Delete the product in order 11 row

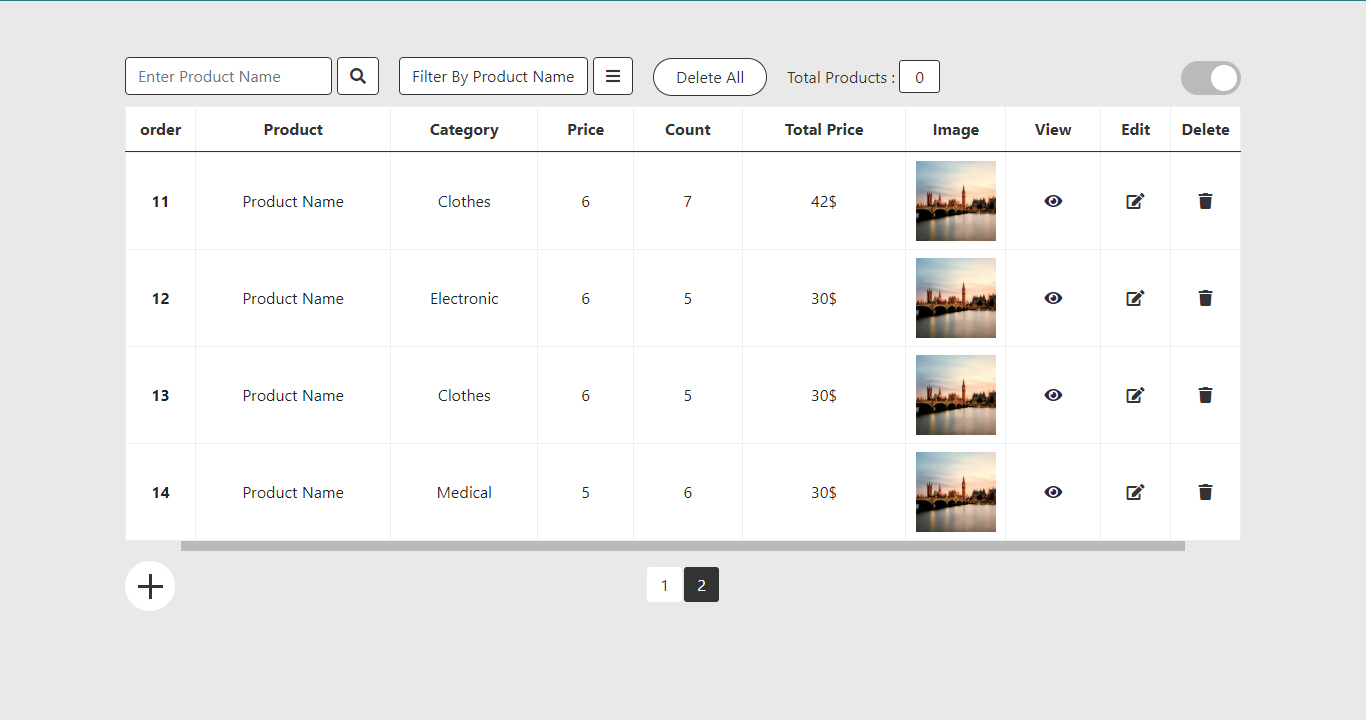pyautogui.click(x=1205, y=201)
